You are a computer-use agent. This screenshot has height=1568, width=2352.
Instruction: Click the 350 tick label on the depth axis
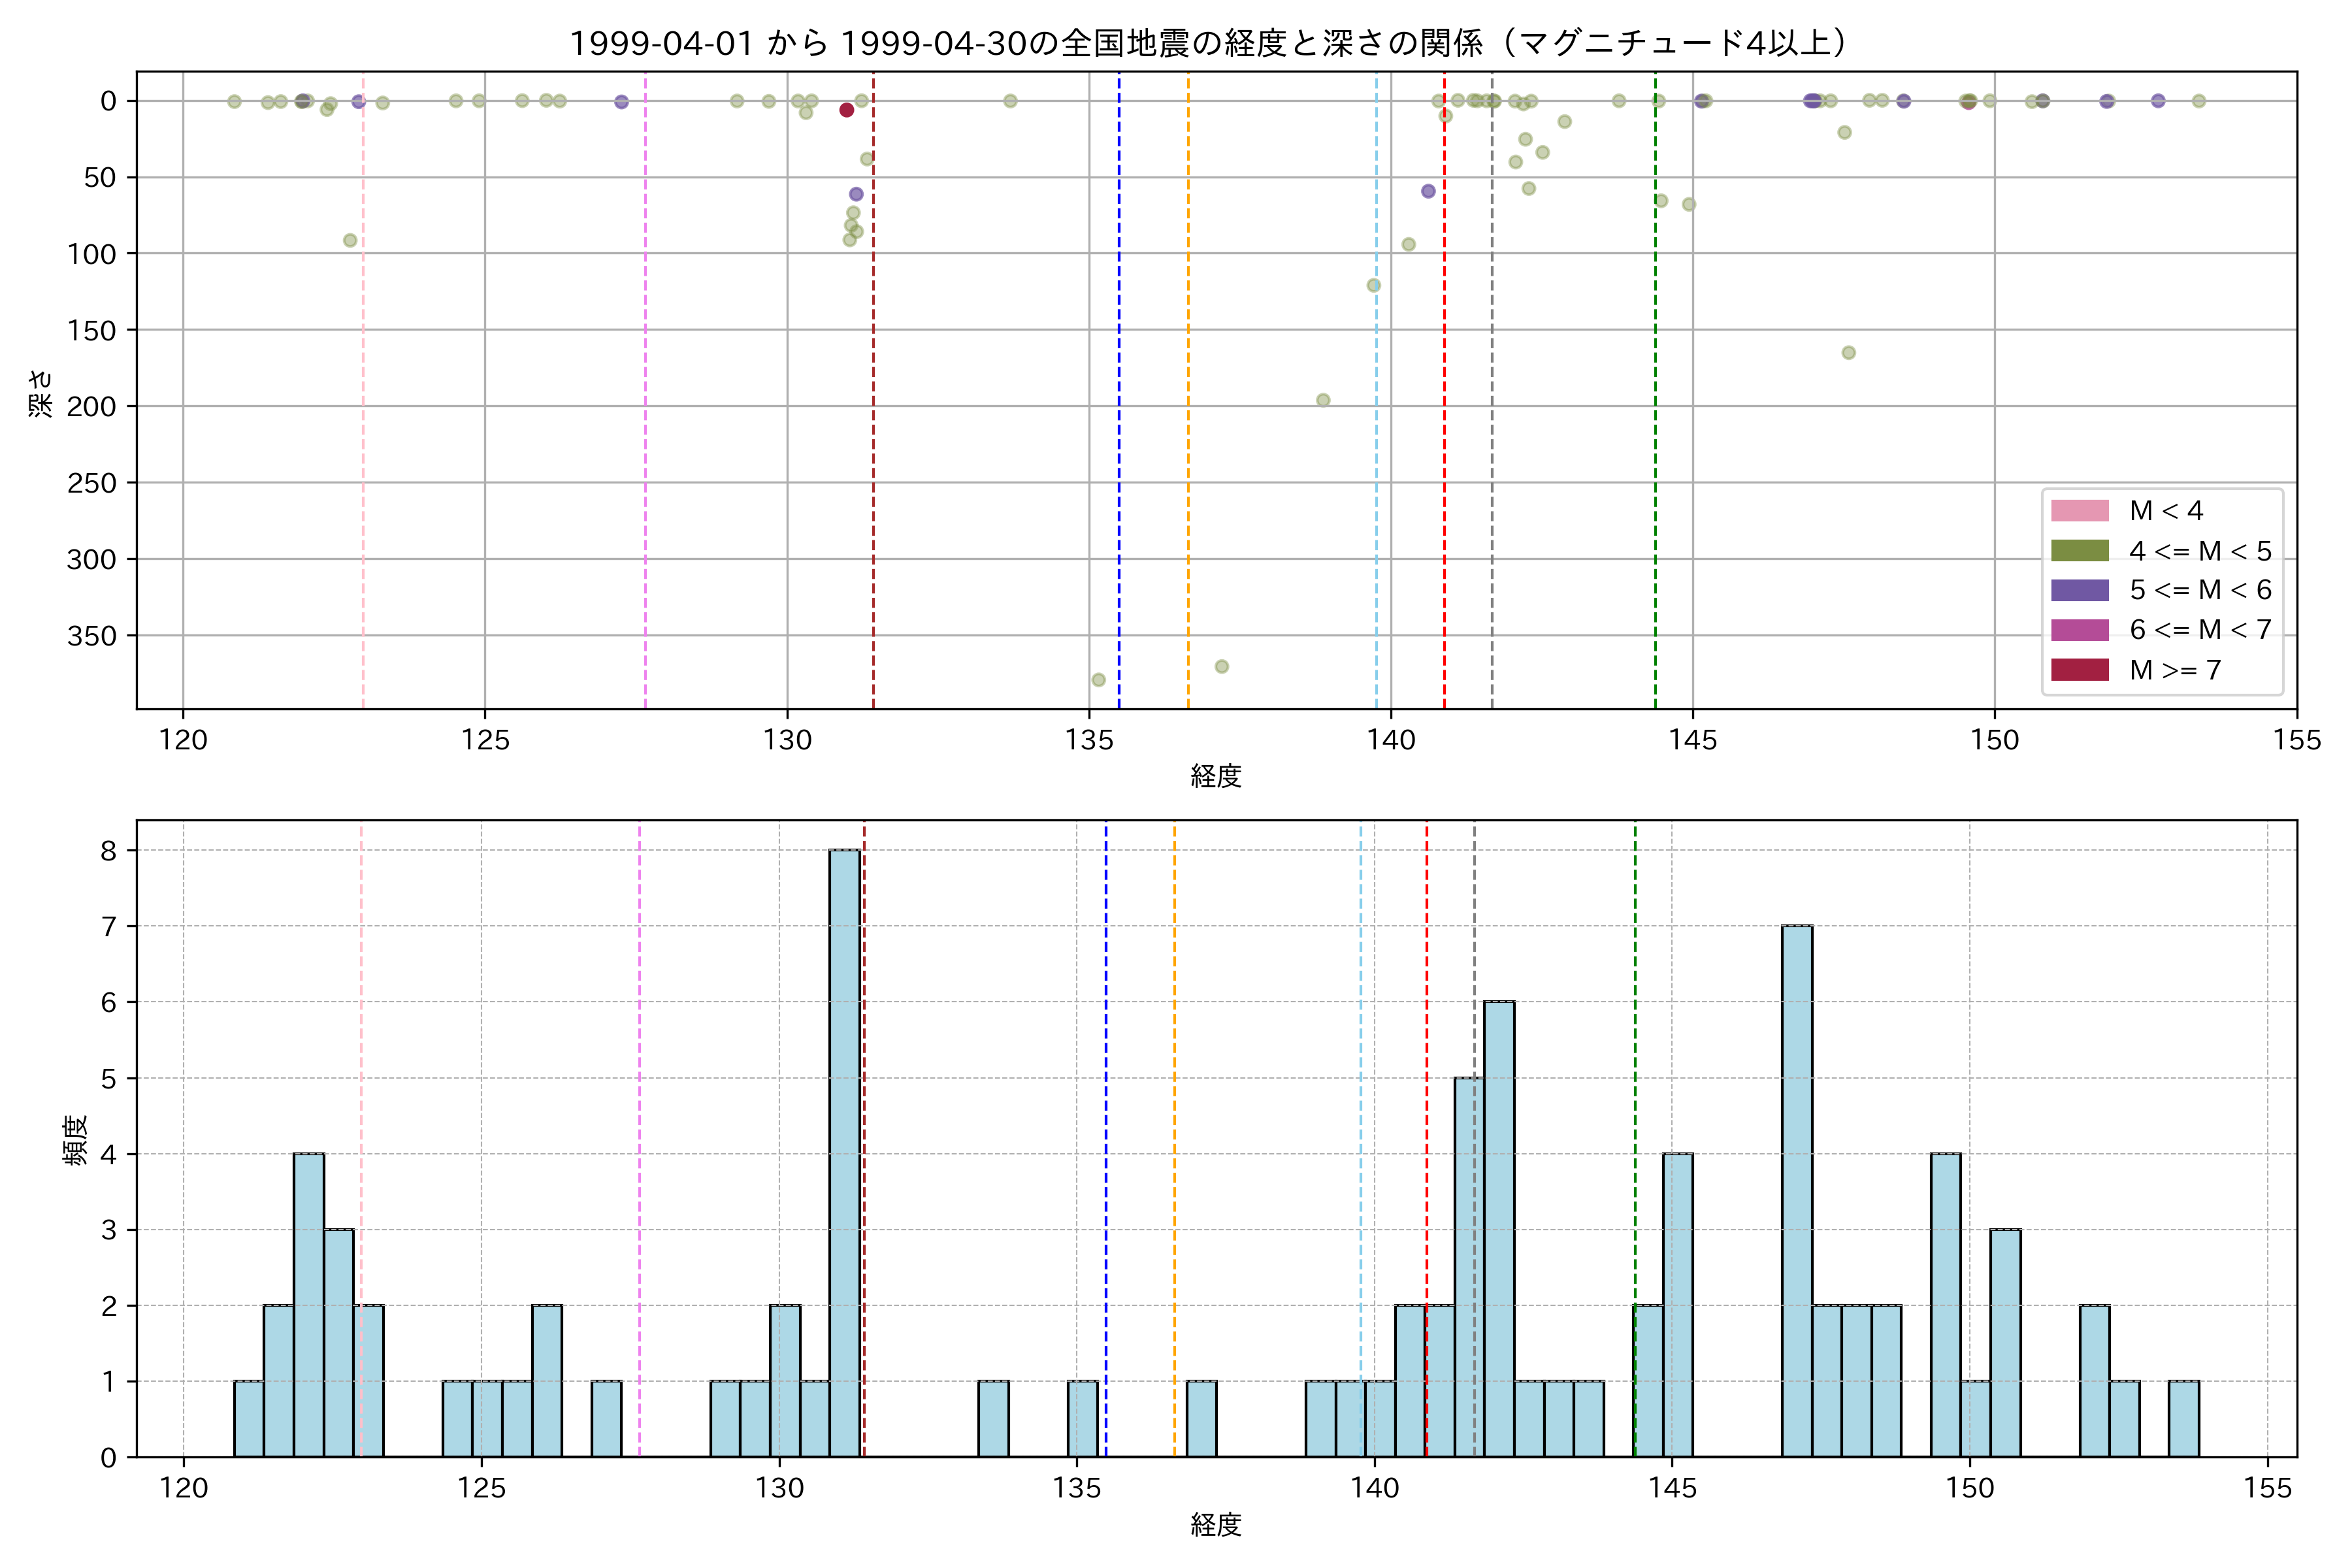(91, 636)
